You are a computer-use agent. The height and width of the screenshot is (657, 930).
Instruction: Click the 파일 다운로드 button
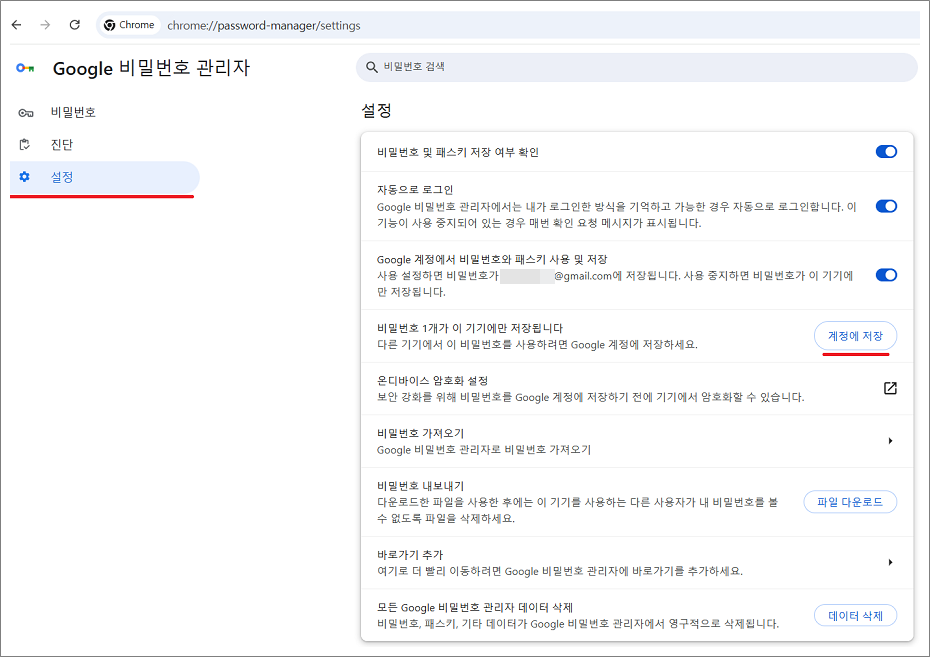[850, 502]
